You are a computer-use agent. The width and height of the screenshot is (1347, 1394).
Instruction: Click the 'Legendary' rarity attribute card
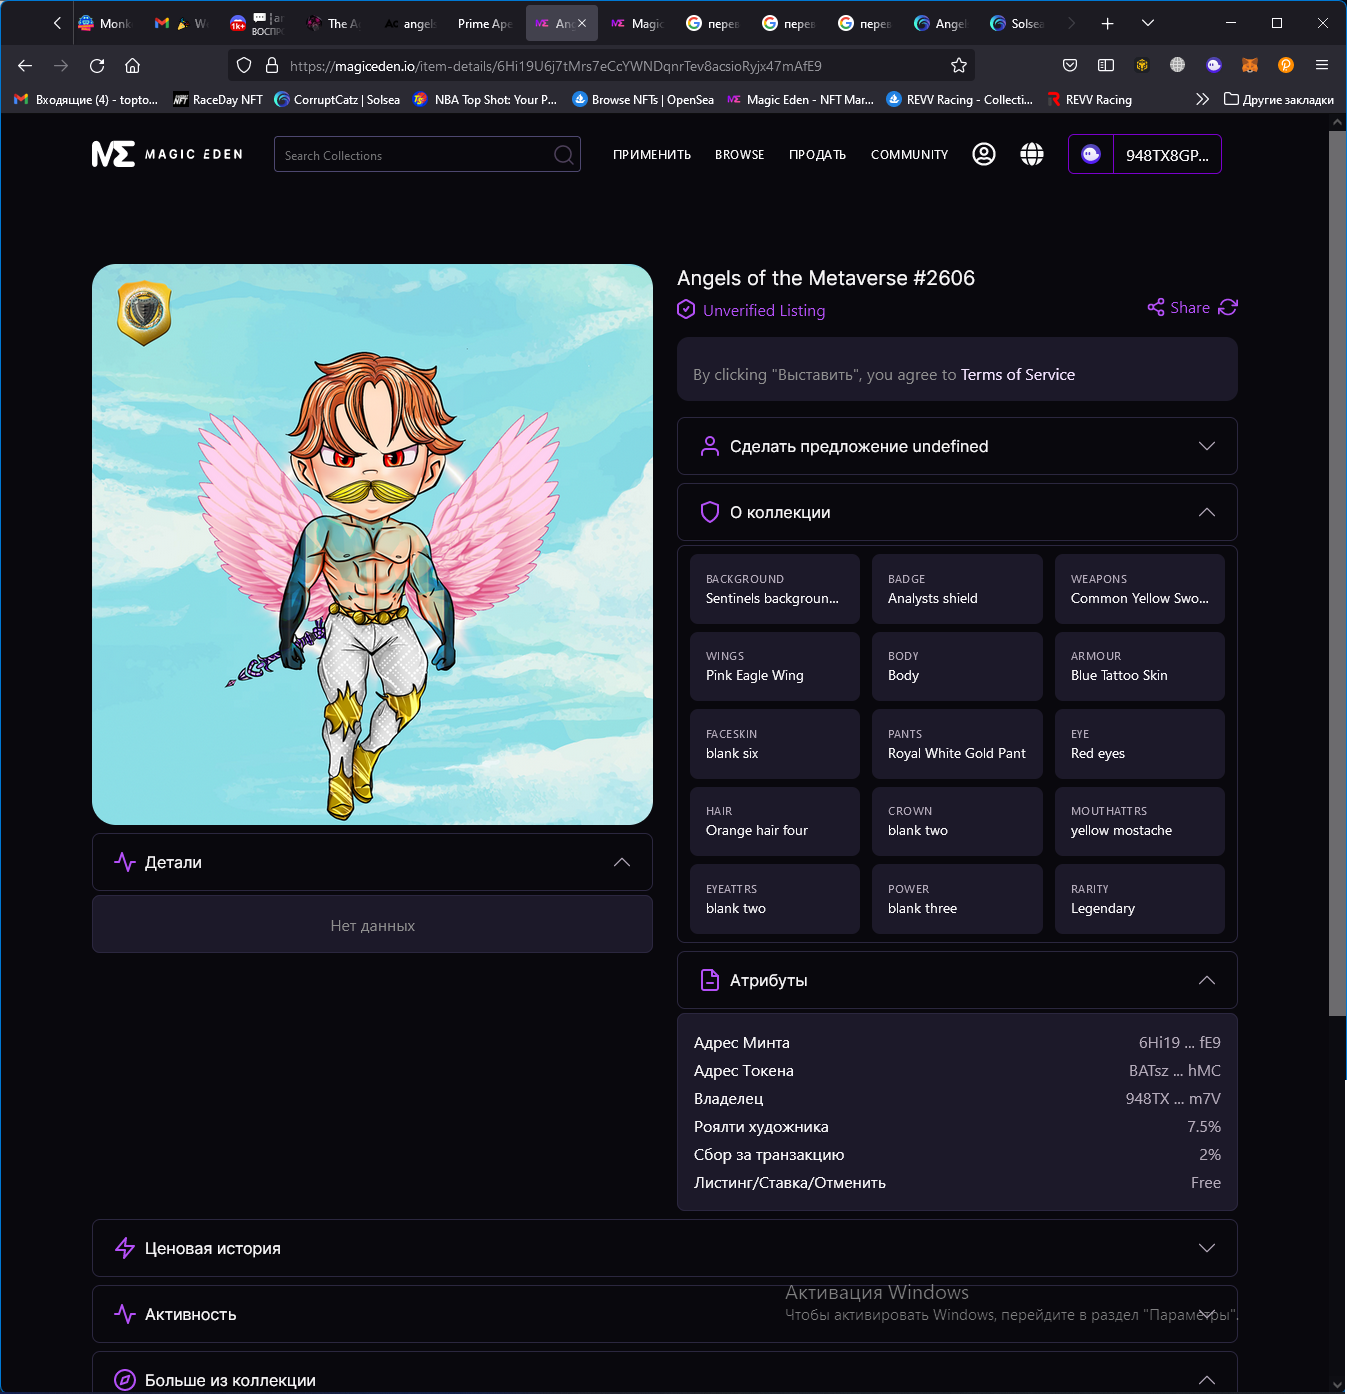tap(1140, 899)
